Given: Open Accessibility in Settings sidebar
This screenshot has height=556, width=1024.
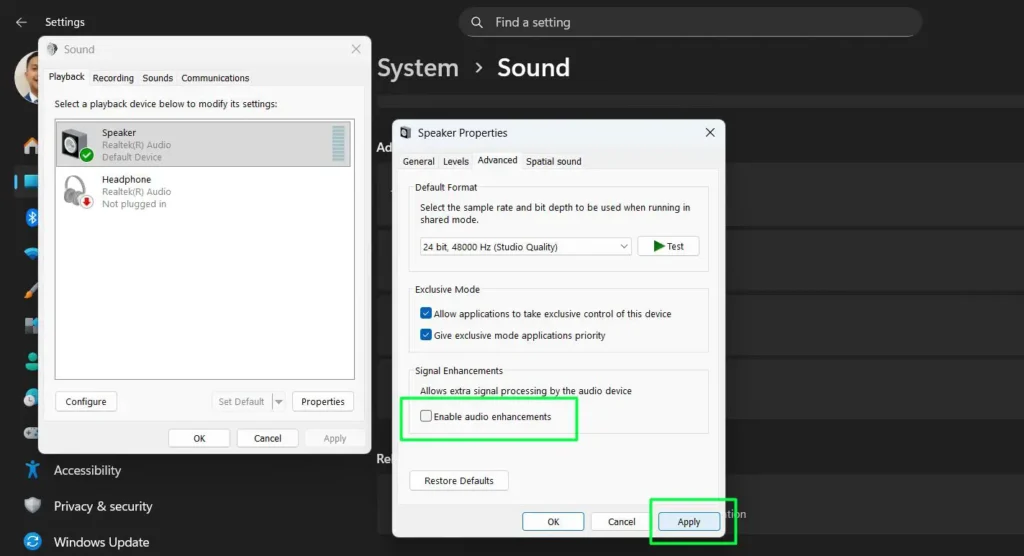Looking at the screenshot, I should [87, 470].
